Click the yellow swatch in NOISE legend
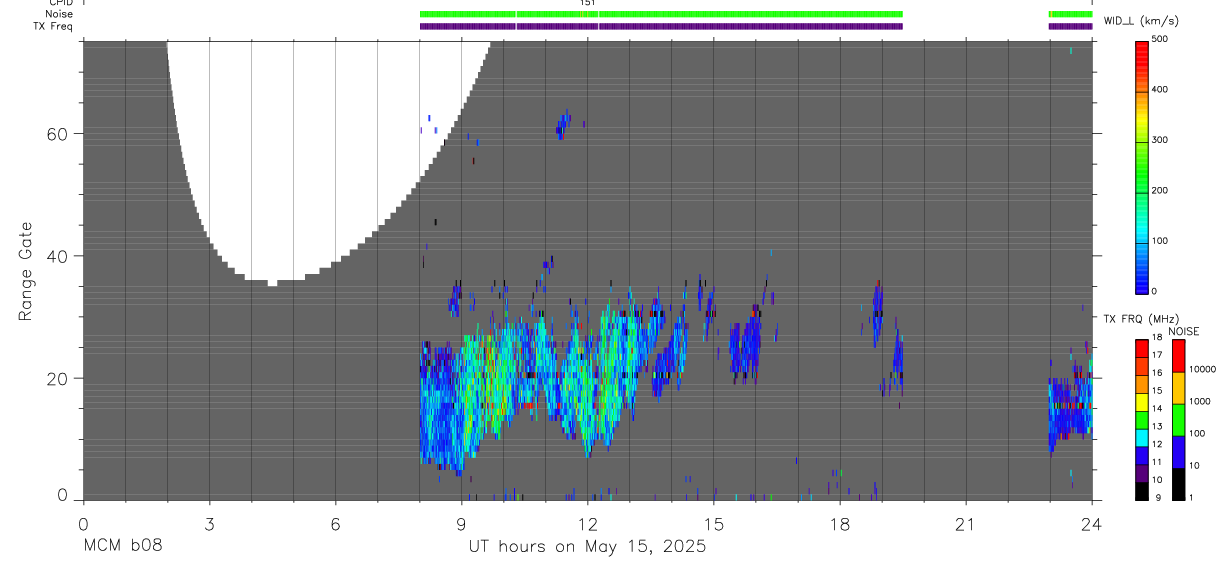Image resolution: width=1228 pixels, height=567 pixels. click(1178, 387)
